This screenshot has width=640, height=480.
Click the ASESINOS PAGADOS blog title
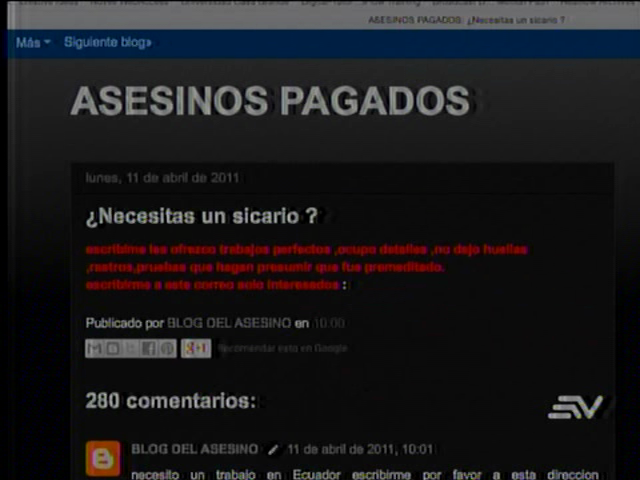270,101
